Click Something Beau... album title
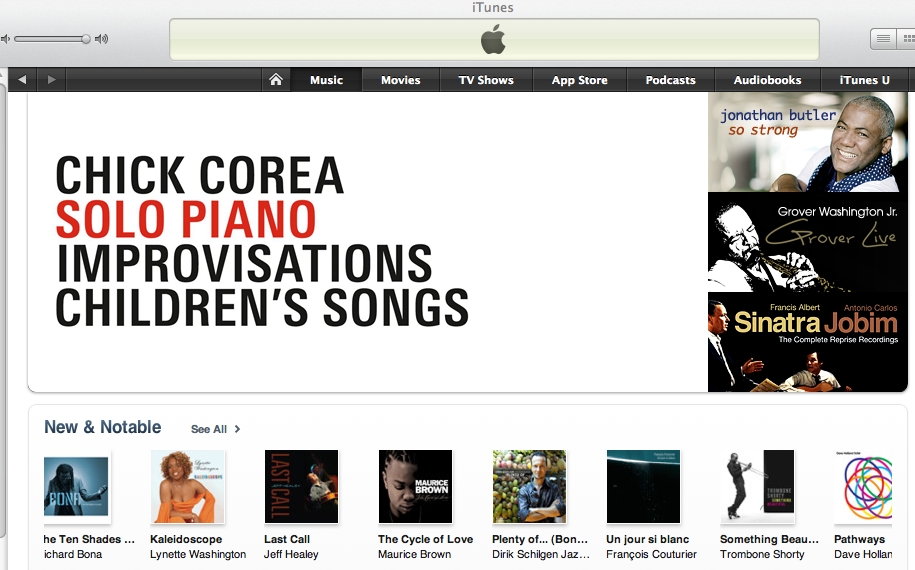This screenshot has height=570, width=915. [769, 539]
